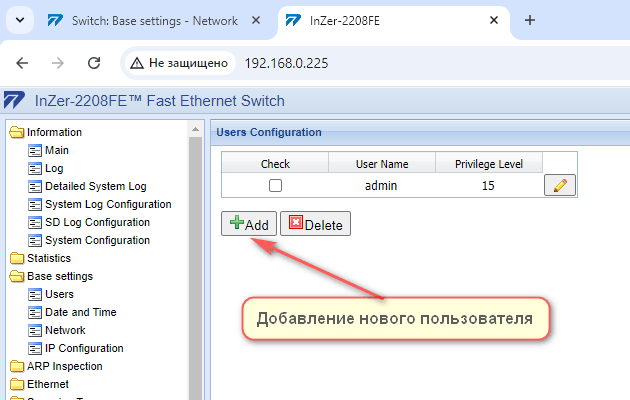Click the Date and Time page icon
Viewport: 630px width, 400px height.
pyautogui.click(x=35, y=312)
